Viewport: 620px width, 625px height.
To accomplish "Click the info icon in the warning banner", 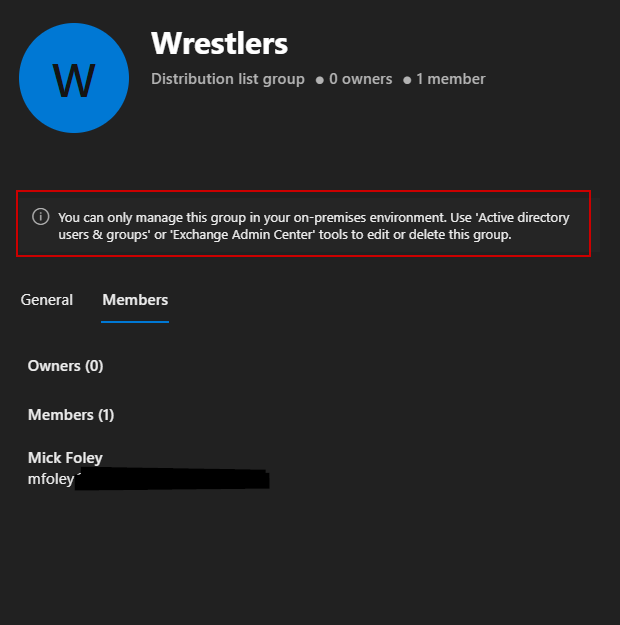I will [x=41, y=216].
